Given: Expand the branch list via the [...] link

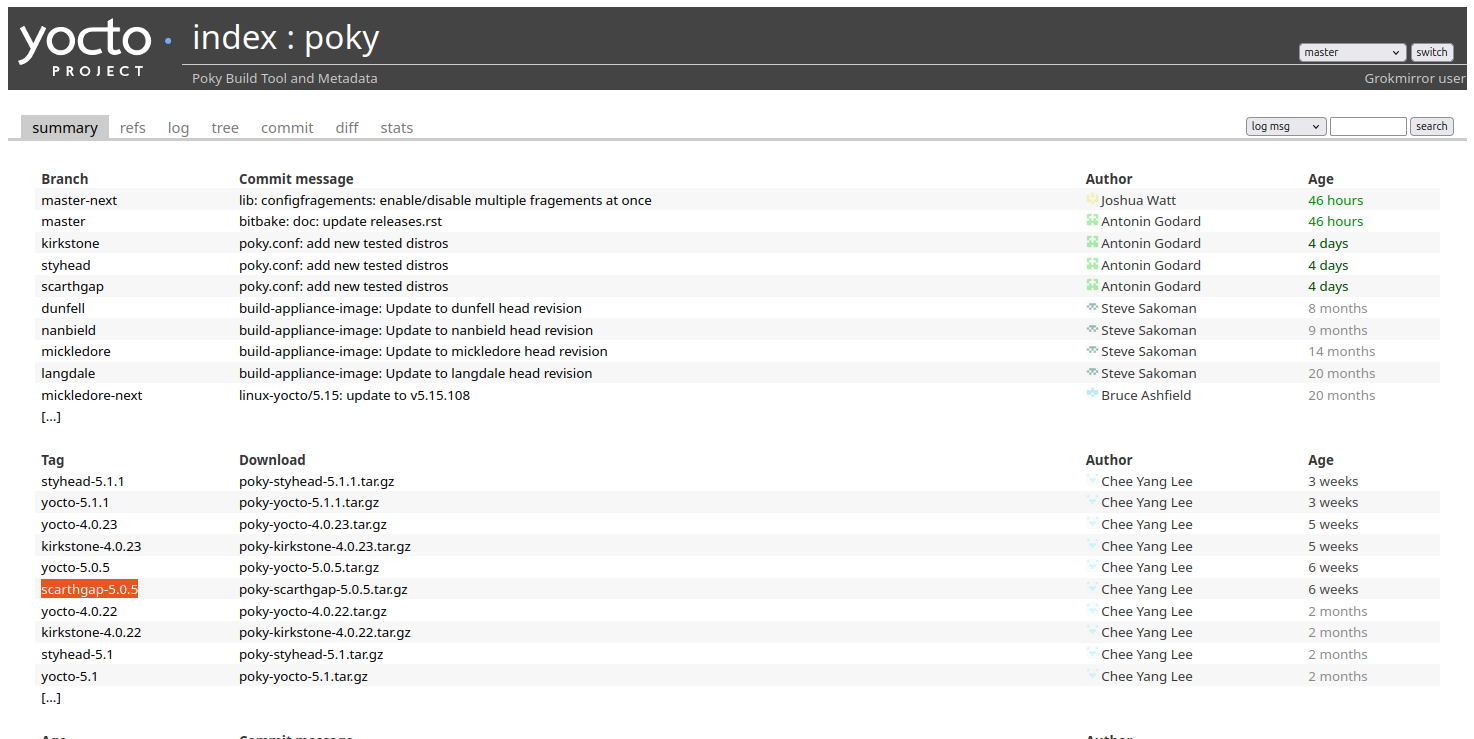Looking at the screenshot, I should click(50, 416).
